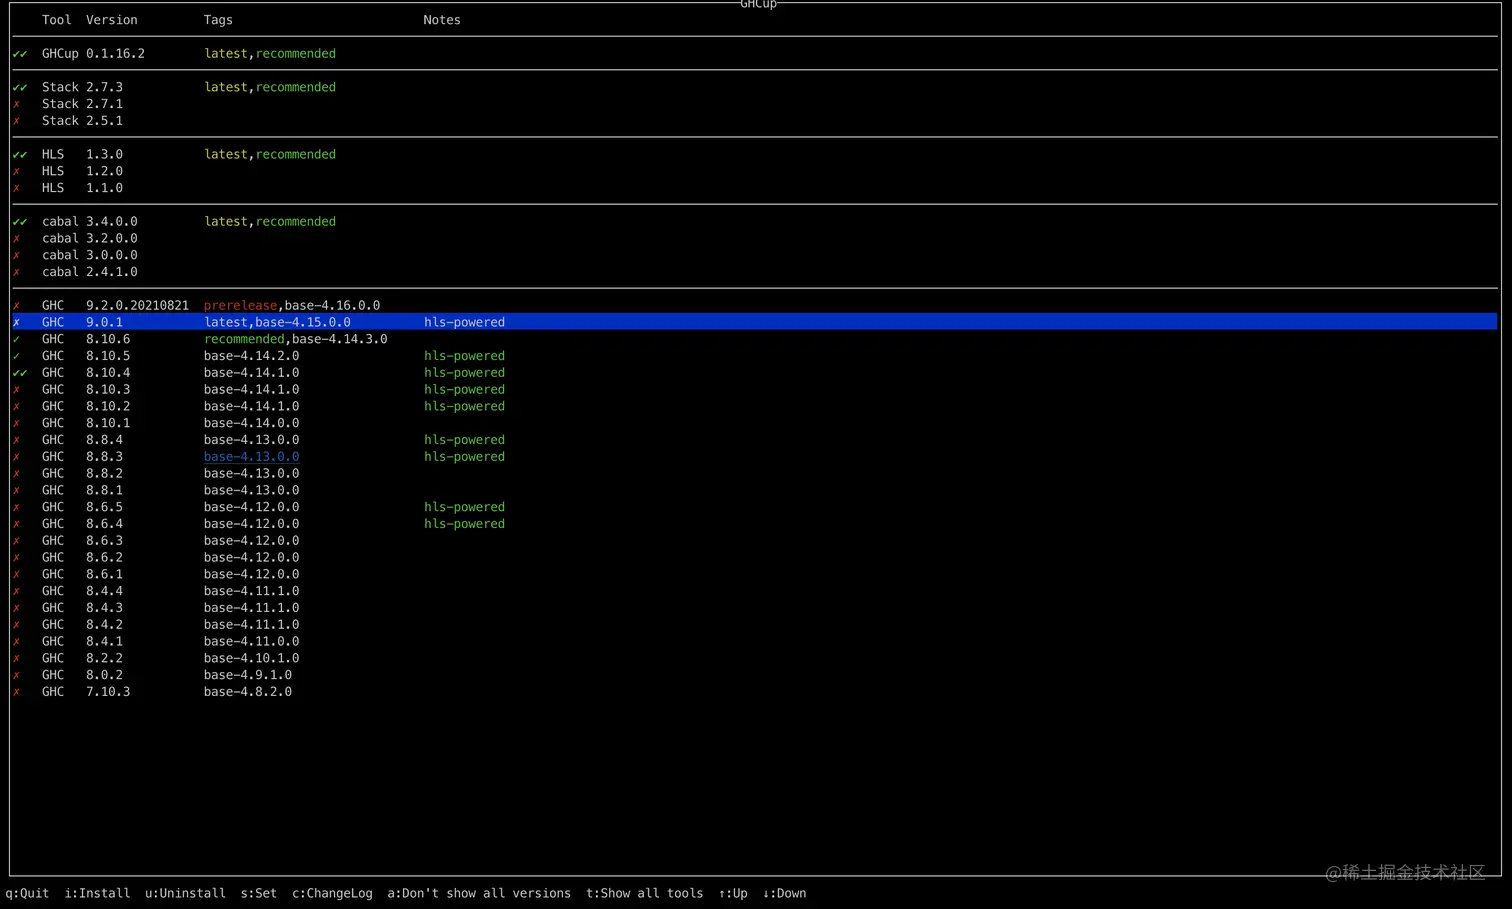1512x909 pixels.
Task: Click the red cross beside Stack 2.5.1
Action: point(16,121)
